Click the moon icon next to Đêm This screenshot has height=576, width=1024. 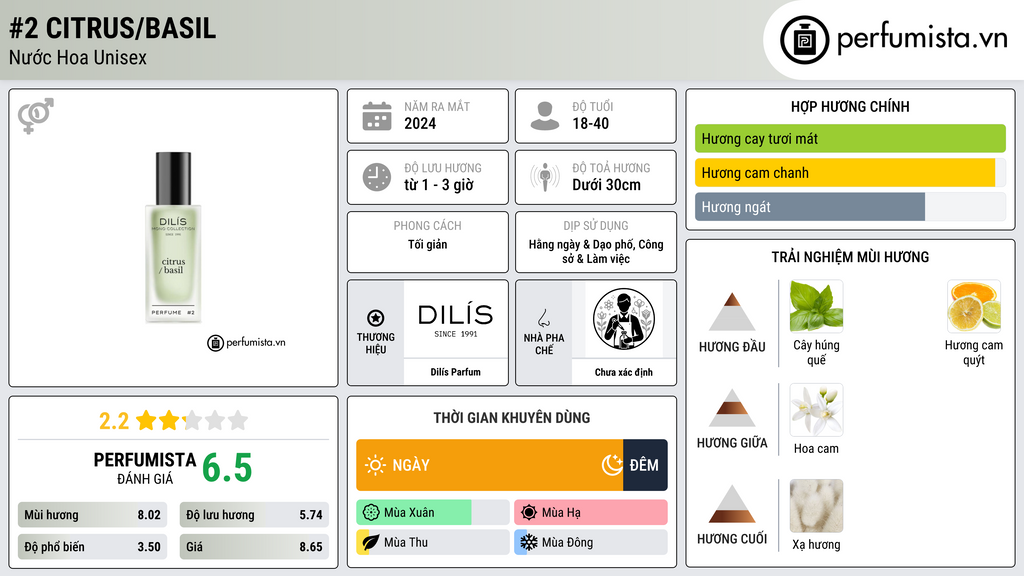click(612, 465)
